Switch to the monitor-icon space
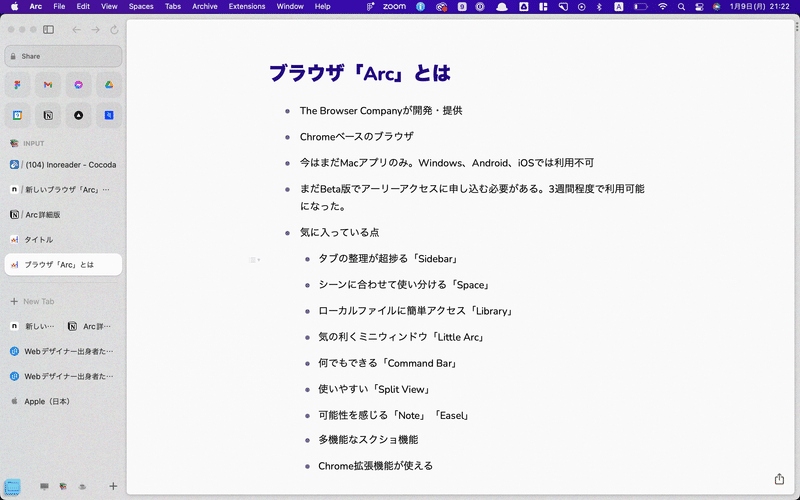This screenshot has width=800, height=500. click(x=44, y=487)
